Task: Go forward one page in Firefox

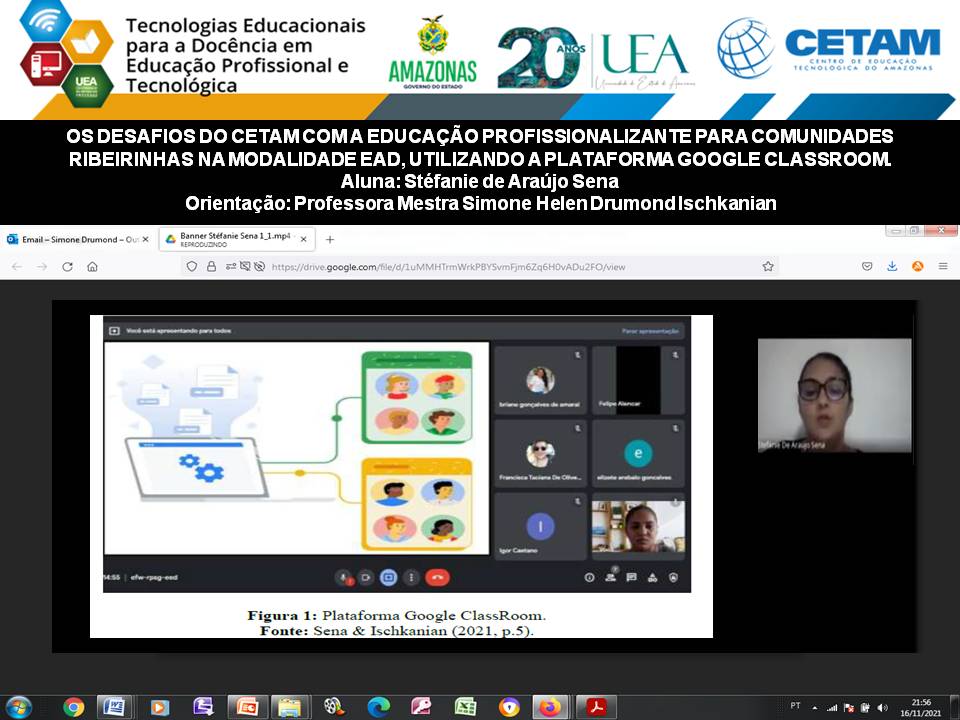Action: 42,266
